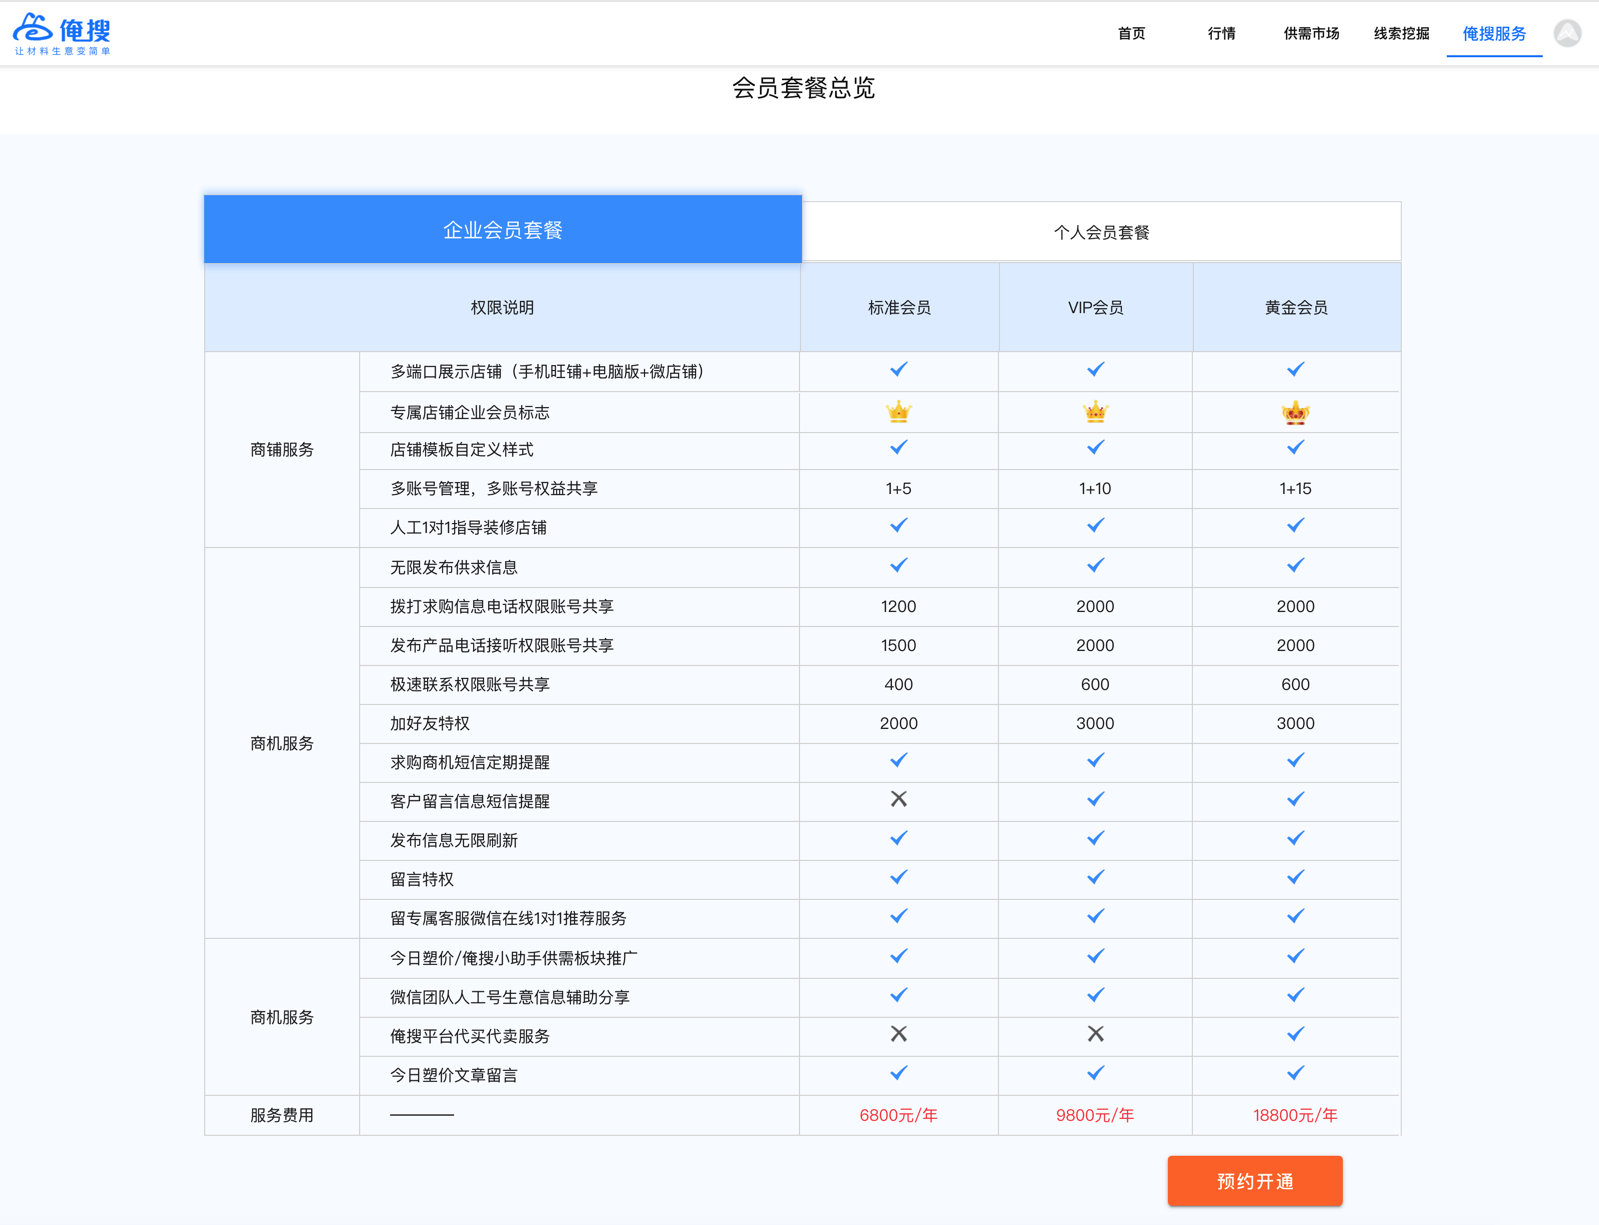Click the X mark for 标准会员 客户留言信息短信提醒
1599x1225 pixels.
tap(898, 799)
